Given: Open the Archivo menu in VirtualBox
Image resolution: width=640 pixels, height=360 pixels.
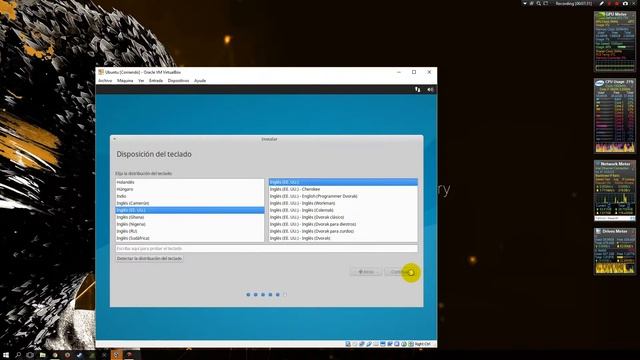Looking at the screenshot, I should coord(105,81).
